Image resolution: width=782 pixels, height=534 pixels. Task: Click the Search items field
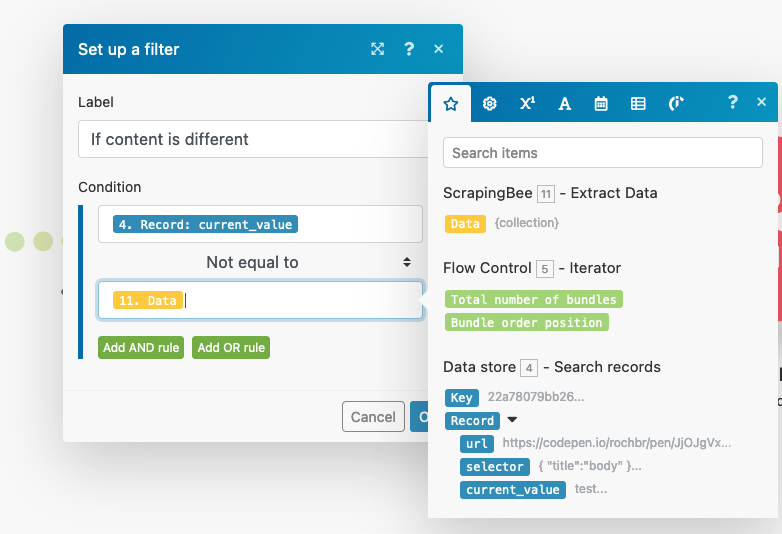pos(602,153)
